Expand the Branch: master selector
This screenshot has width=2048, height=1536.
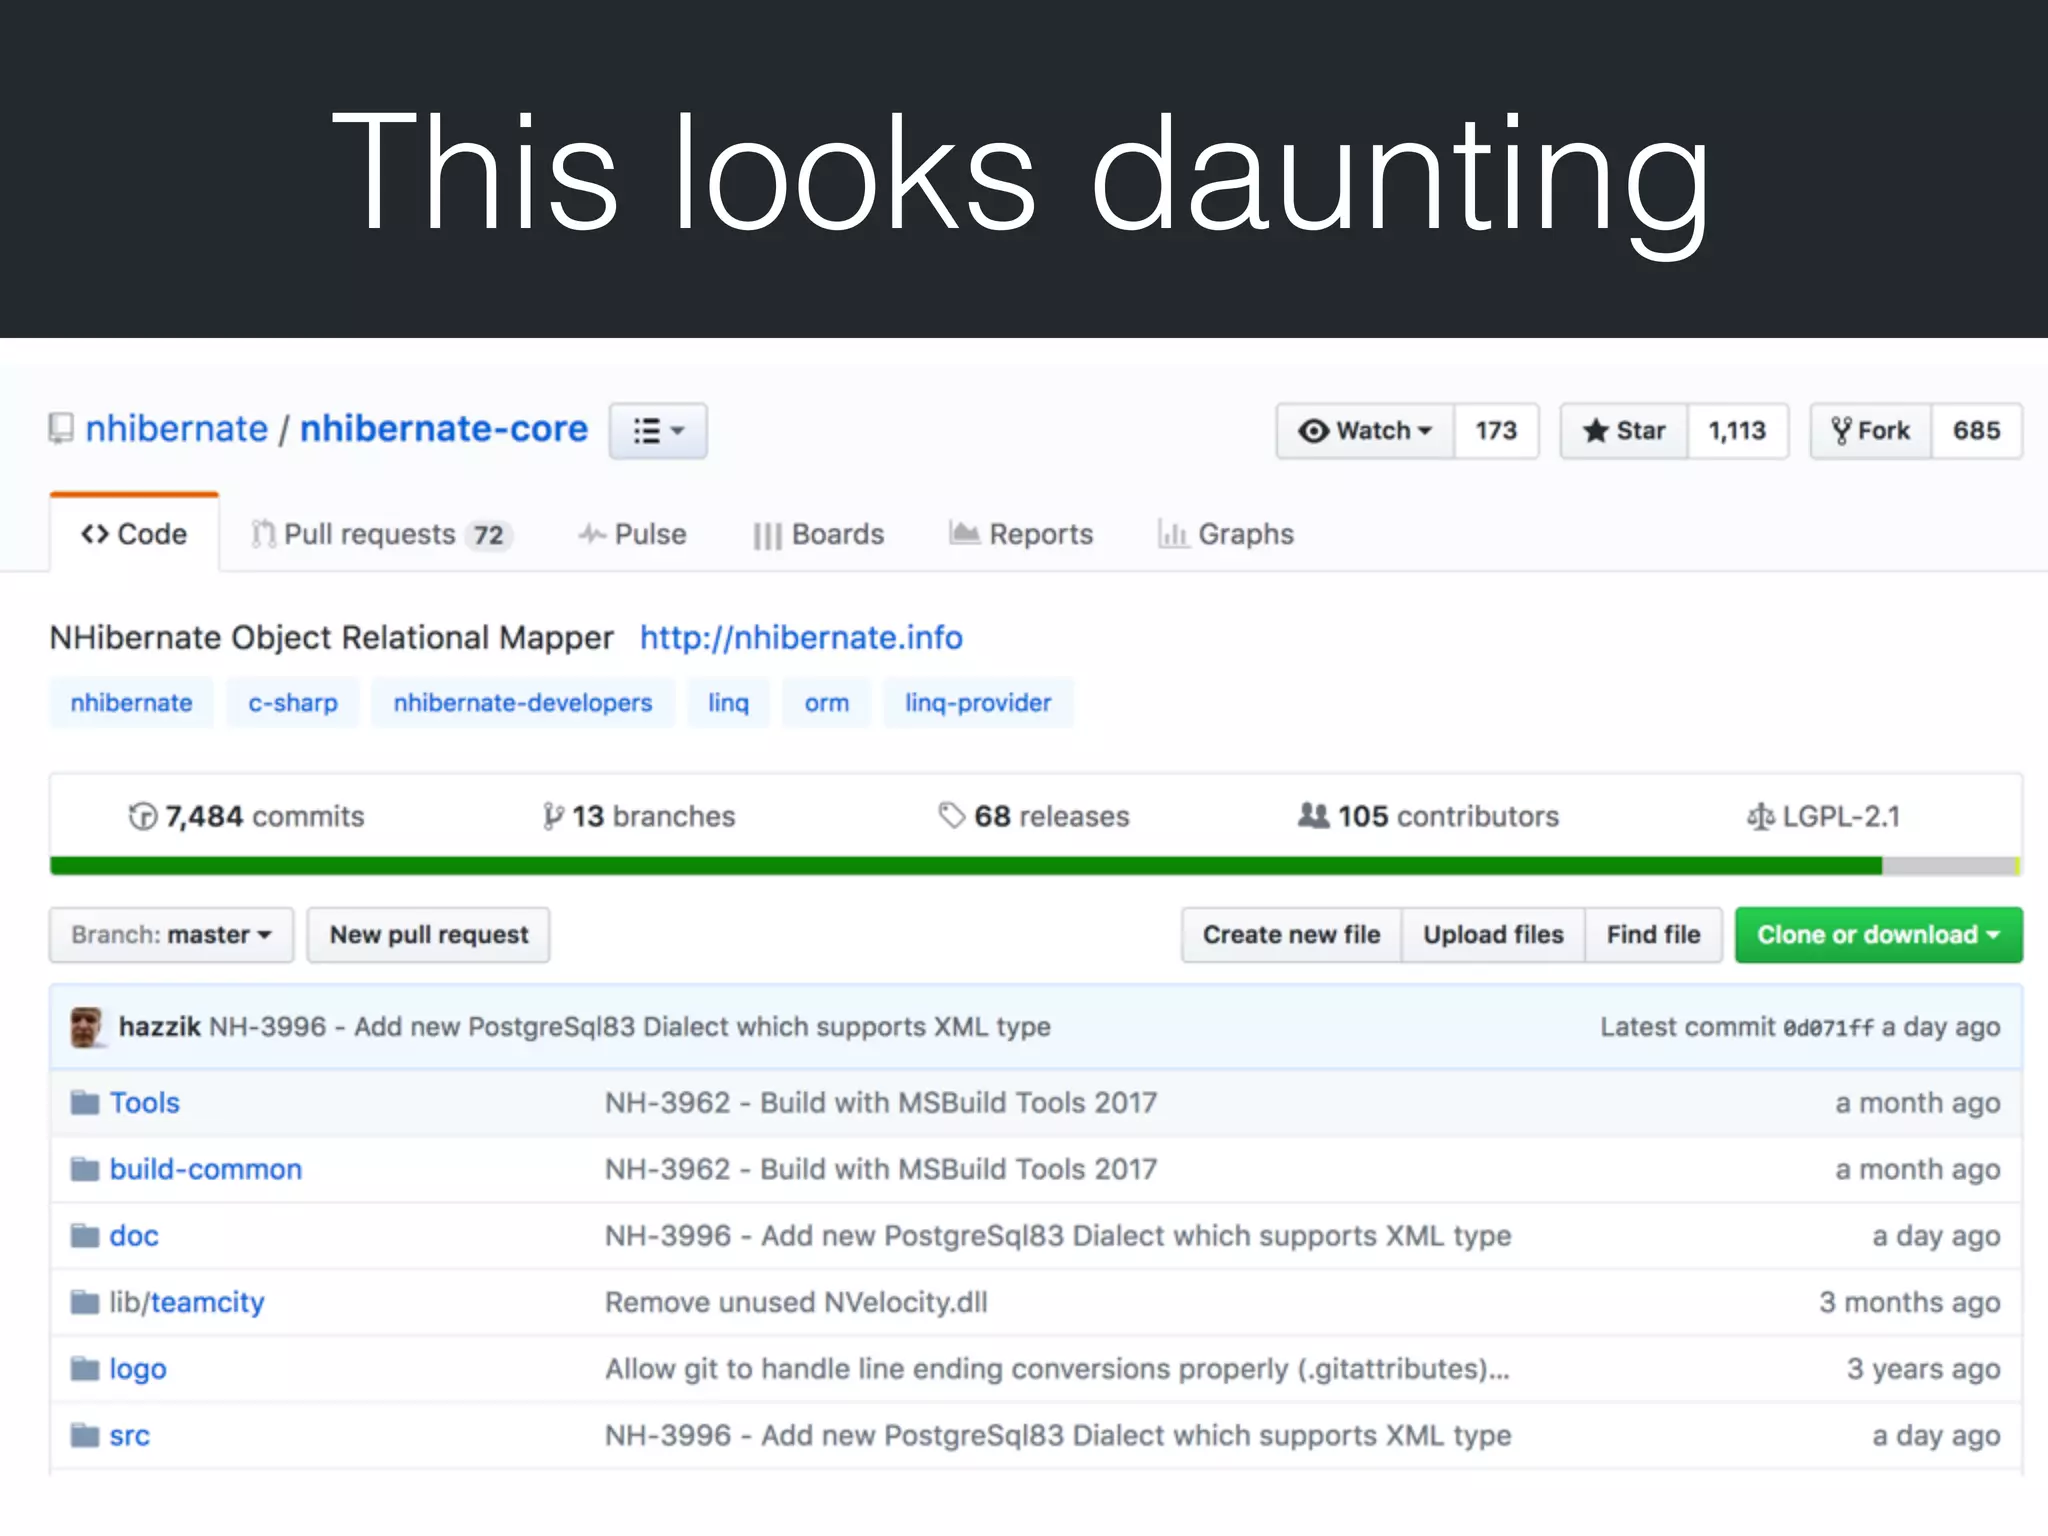click(x=171, y=935)
